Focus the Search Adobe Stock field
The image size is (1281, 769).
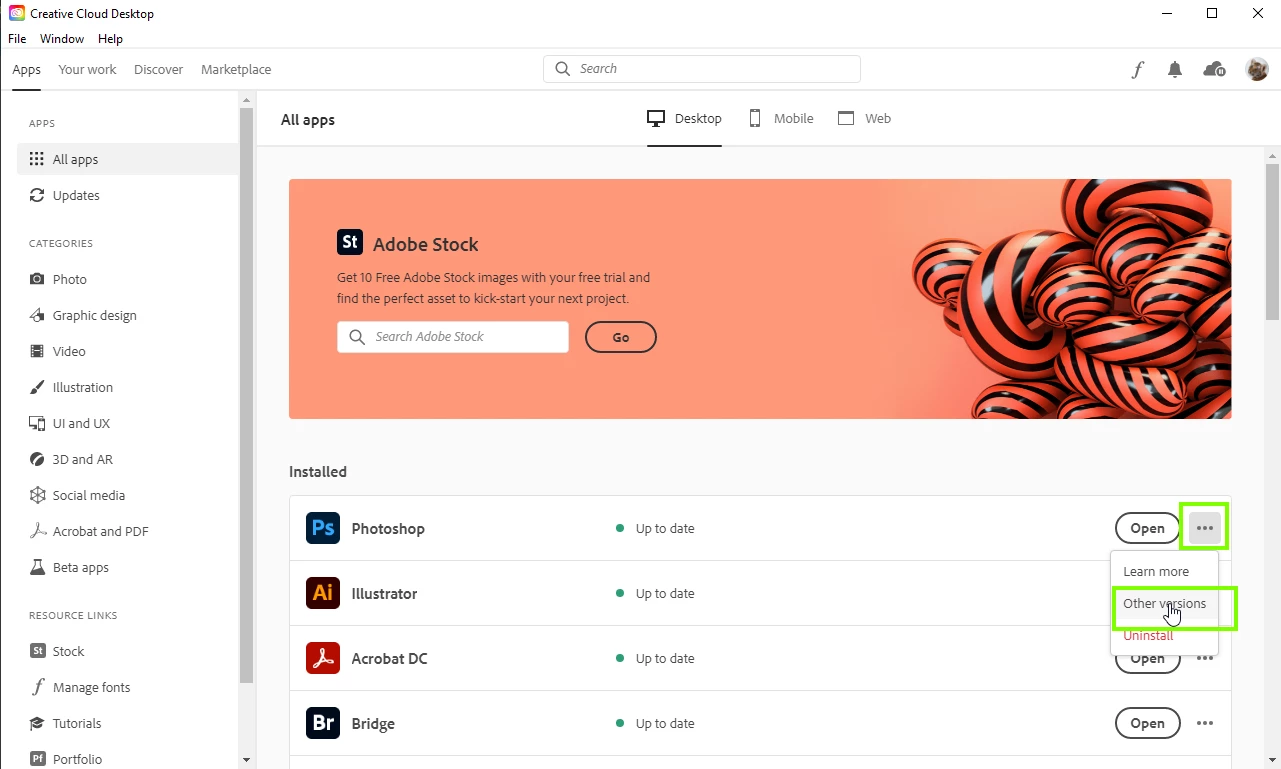point(453,337)
